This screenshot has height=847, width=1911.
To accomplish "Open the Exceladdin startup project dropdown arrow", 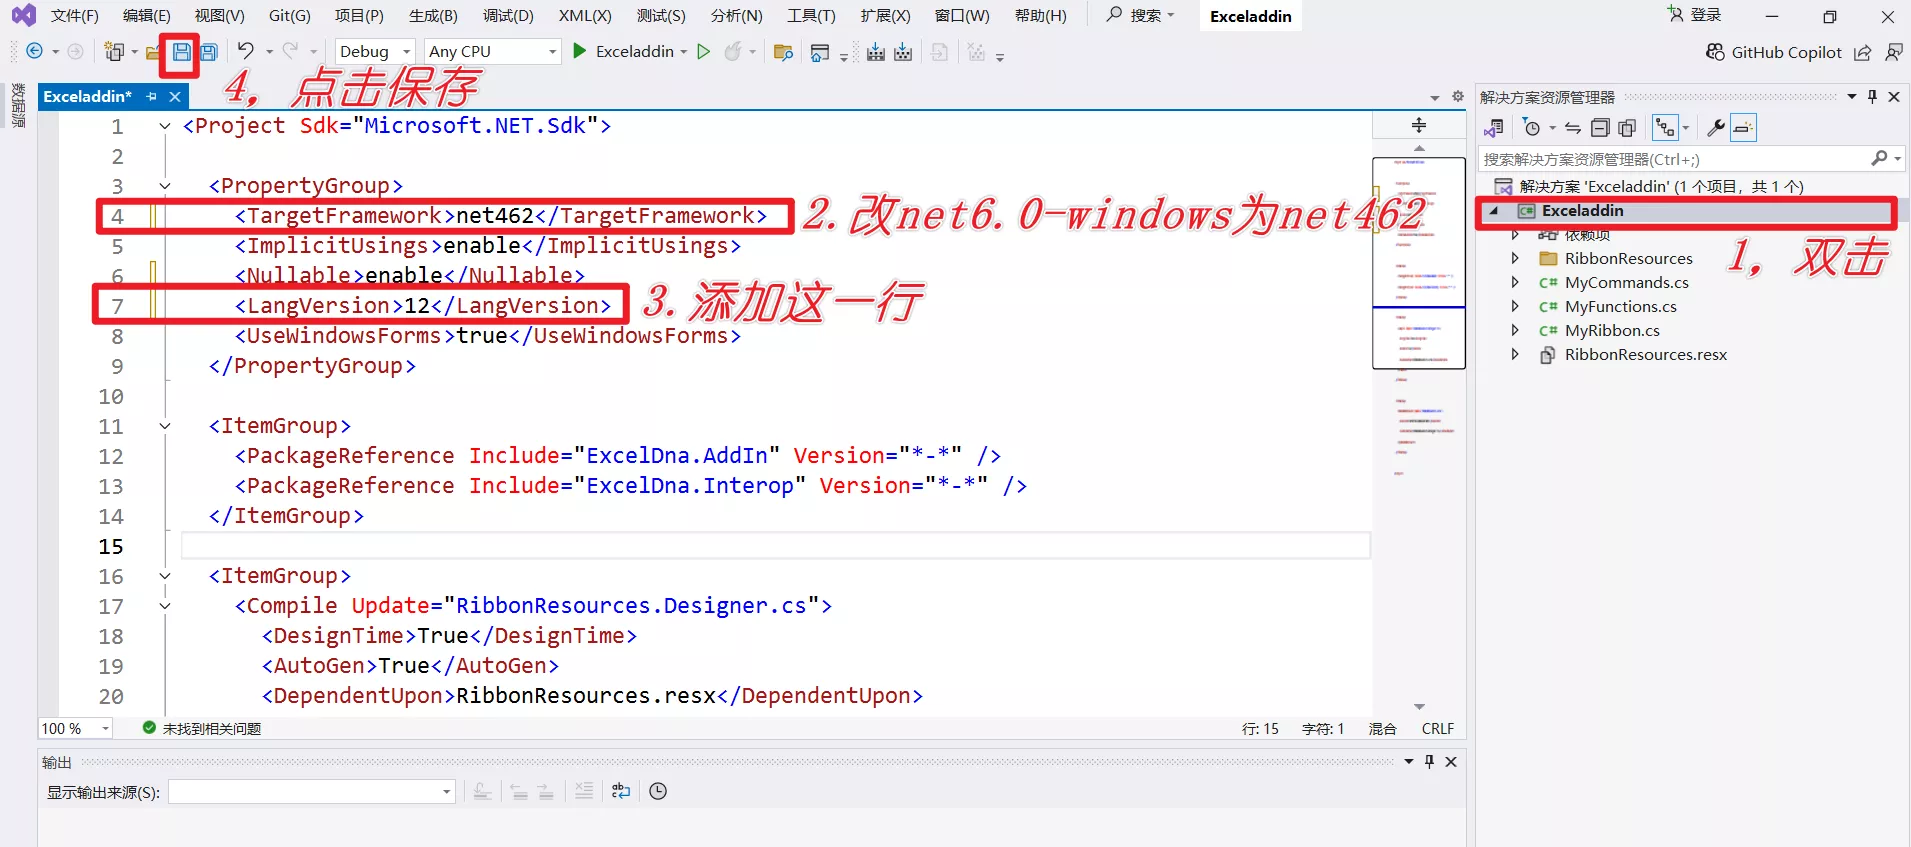I will coord(683,52).
